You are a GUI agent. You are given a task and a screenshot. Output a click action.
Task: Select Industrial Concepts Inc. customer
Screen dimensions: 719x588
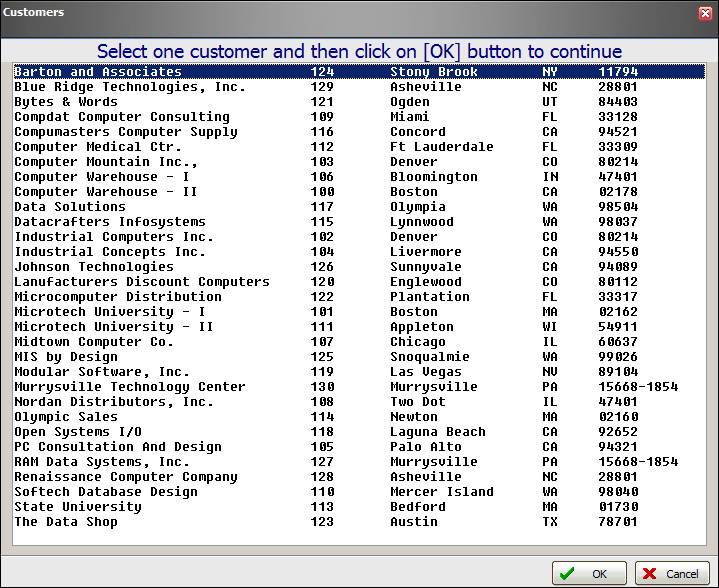pos(110,252)
